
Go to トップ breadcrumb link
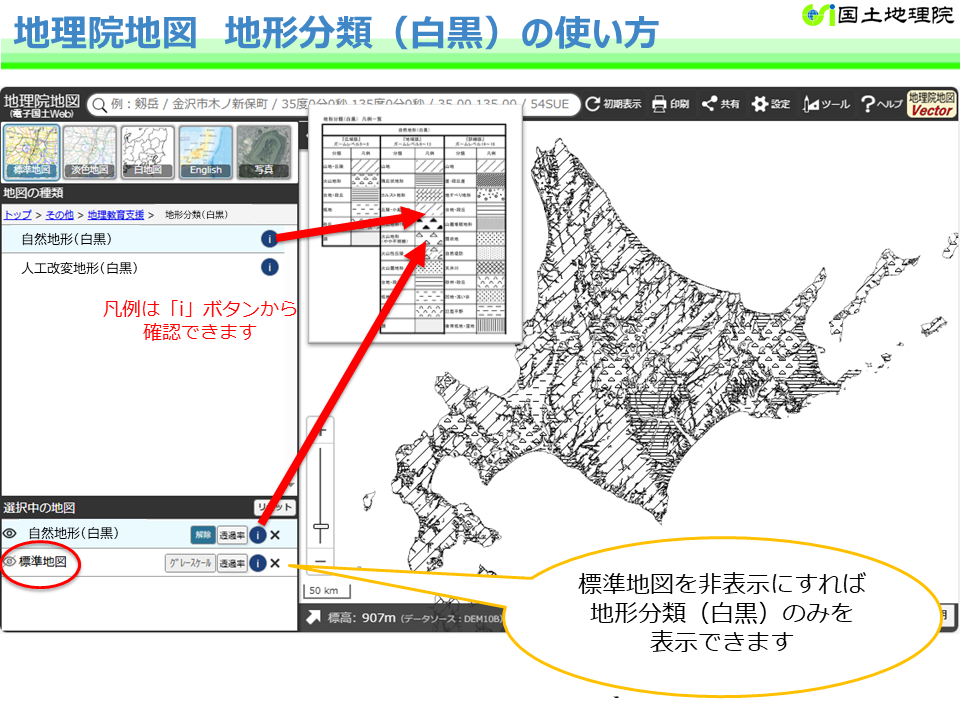(18, 215)
